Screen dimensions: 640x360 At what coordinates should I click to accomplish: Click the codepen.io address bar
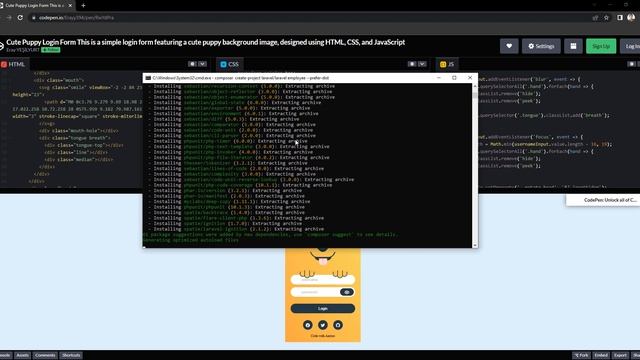tap(310, 18)
